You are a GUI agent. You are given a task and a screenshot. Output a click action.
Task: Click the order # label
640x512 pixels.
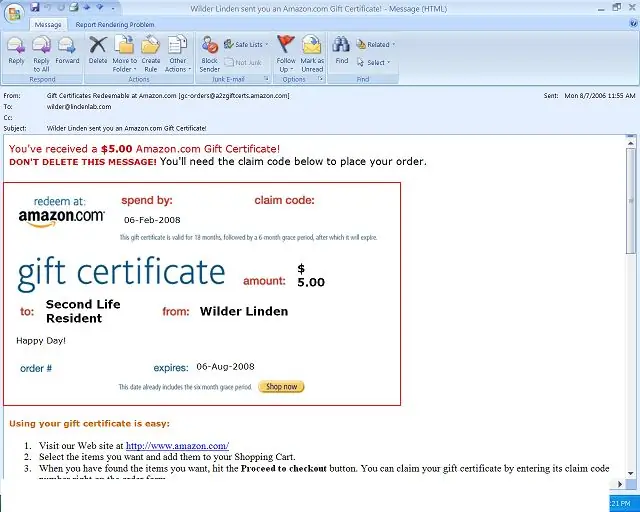pos(36,368)
